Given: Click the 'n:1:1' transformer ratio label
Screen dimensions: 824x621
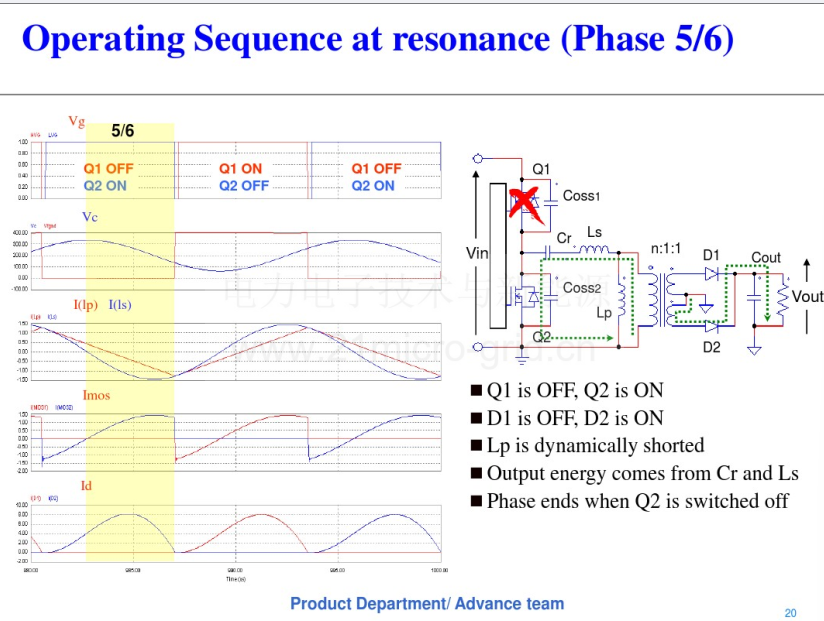Looking at the screenshot, I should (666, 249).
